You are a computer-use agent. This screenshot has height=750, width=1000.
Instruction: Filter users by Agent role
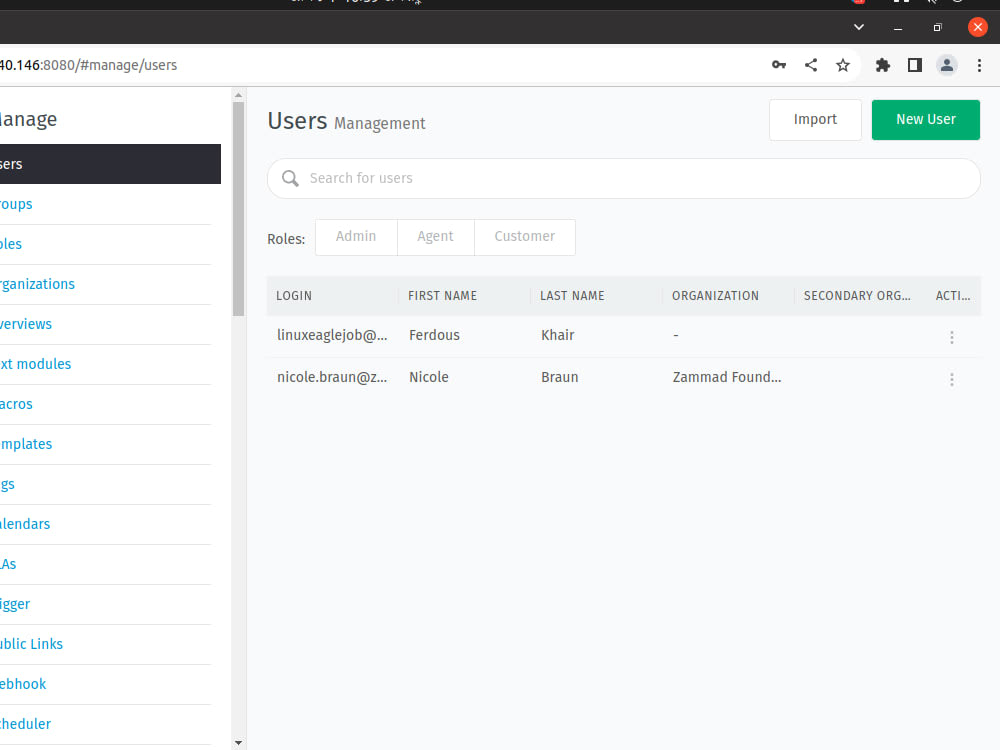pos(436,237)
